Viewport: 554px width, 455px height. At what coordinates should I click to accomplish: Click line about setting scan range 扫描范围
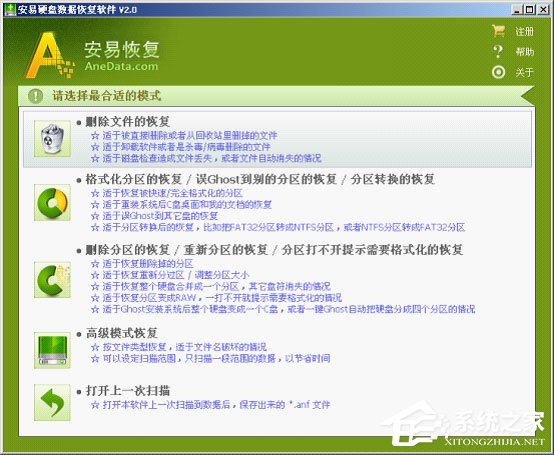coord(211,358)
